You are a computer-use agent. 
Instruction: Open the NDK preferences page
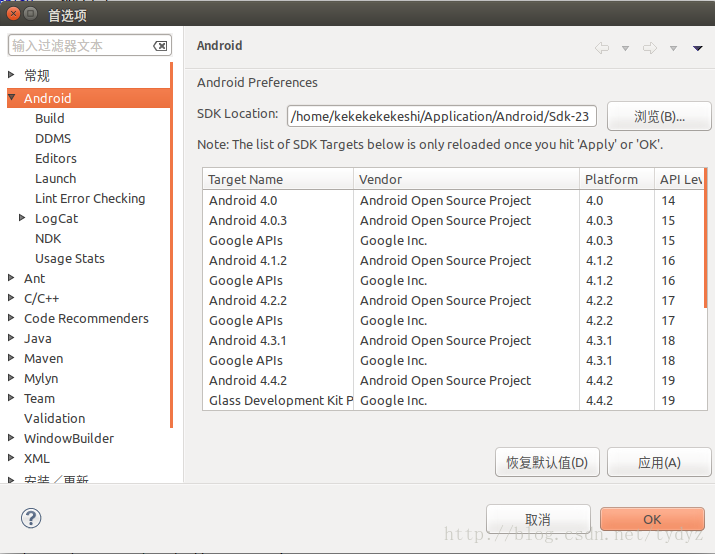click(48, 238)
